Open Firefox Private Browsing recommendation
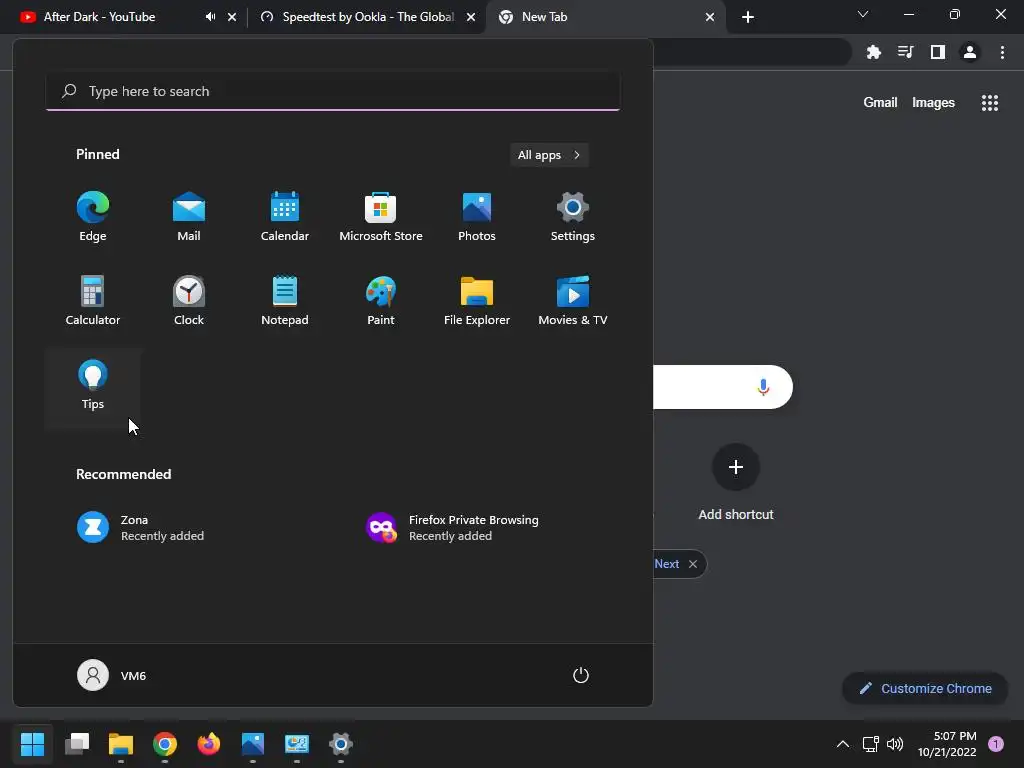The height and width of the screenshot is (768, 1024). point(453,528)
